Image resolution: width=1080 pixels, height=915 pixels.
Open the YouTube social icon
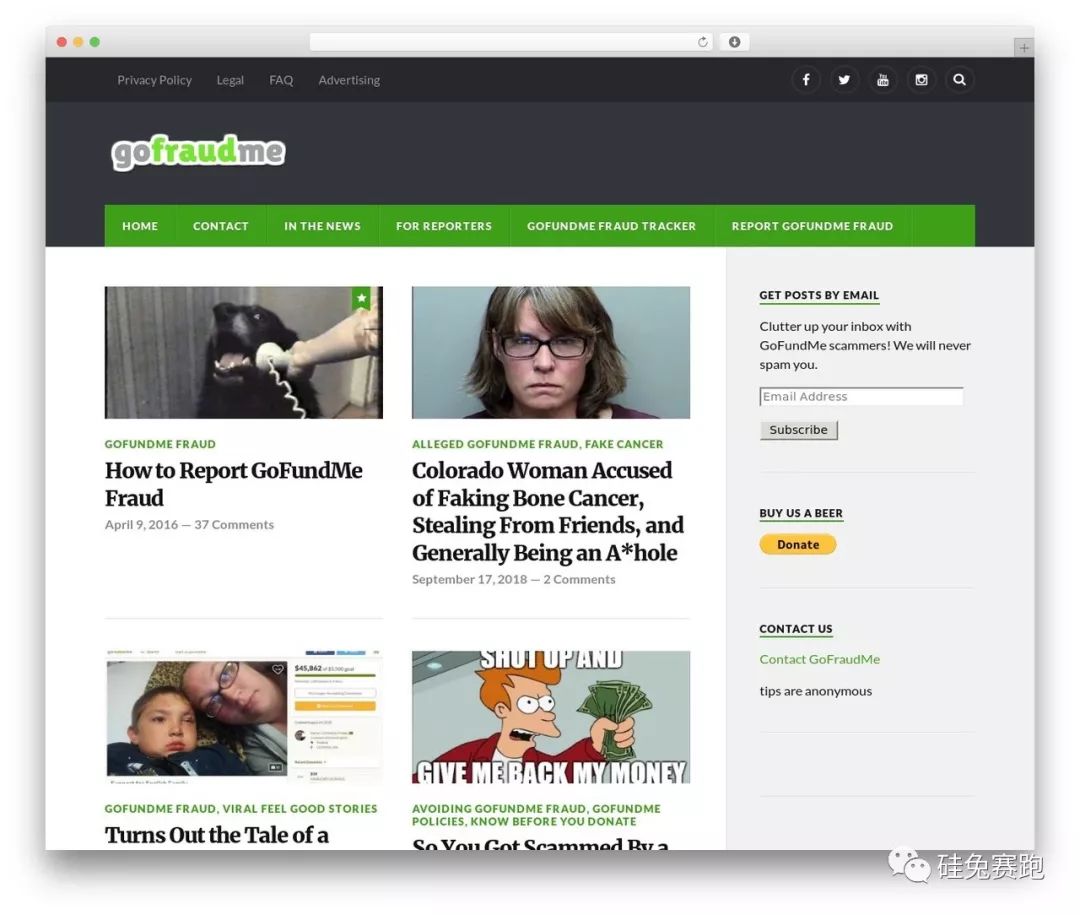pos(882,80)
